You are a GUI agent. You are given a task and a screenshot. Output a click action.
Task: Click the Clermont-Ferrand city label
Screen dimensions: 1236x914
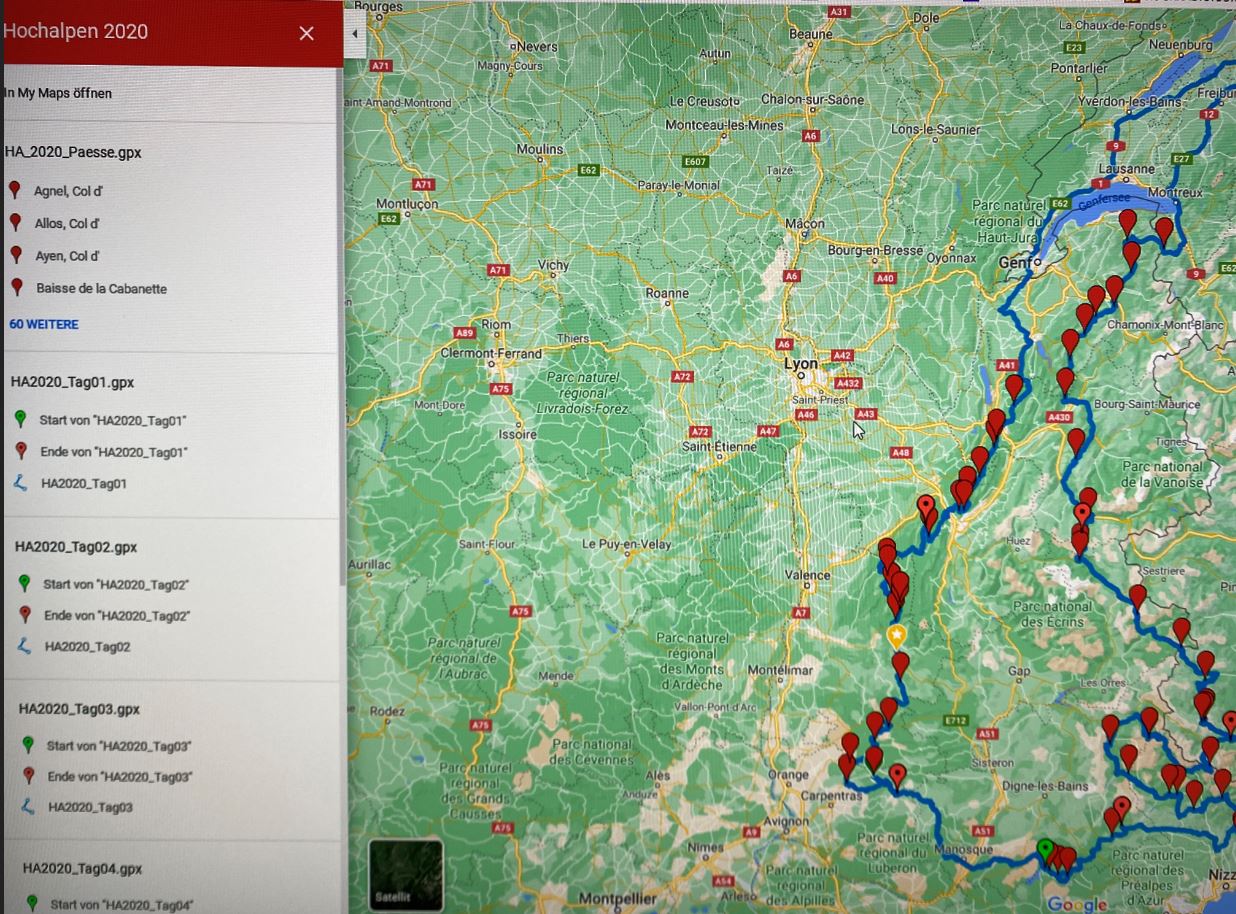point(491,354)
